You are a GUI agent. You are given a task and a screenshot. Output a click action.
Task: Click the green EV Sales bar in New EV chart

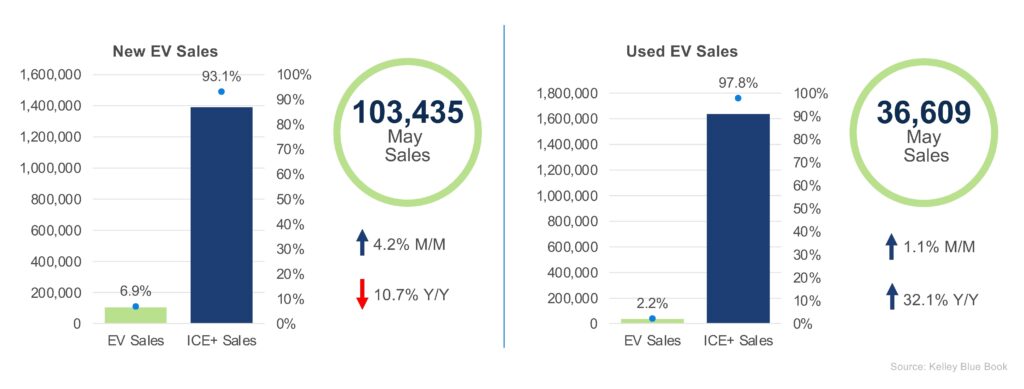point(136,315)
